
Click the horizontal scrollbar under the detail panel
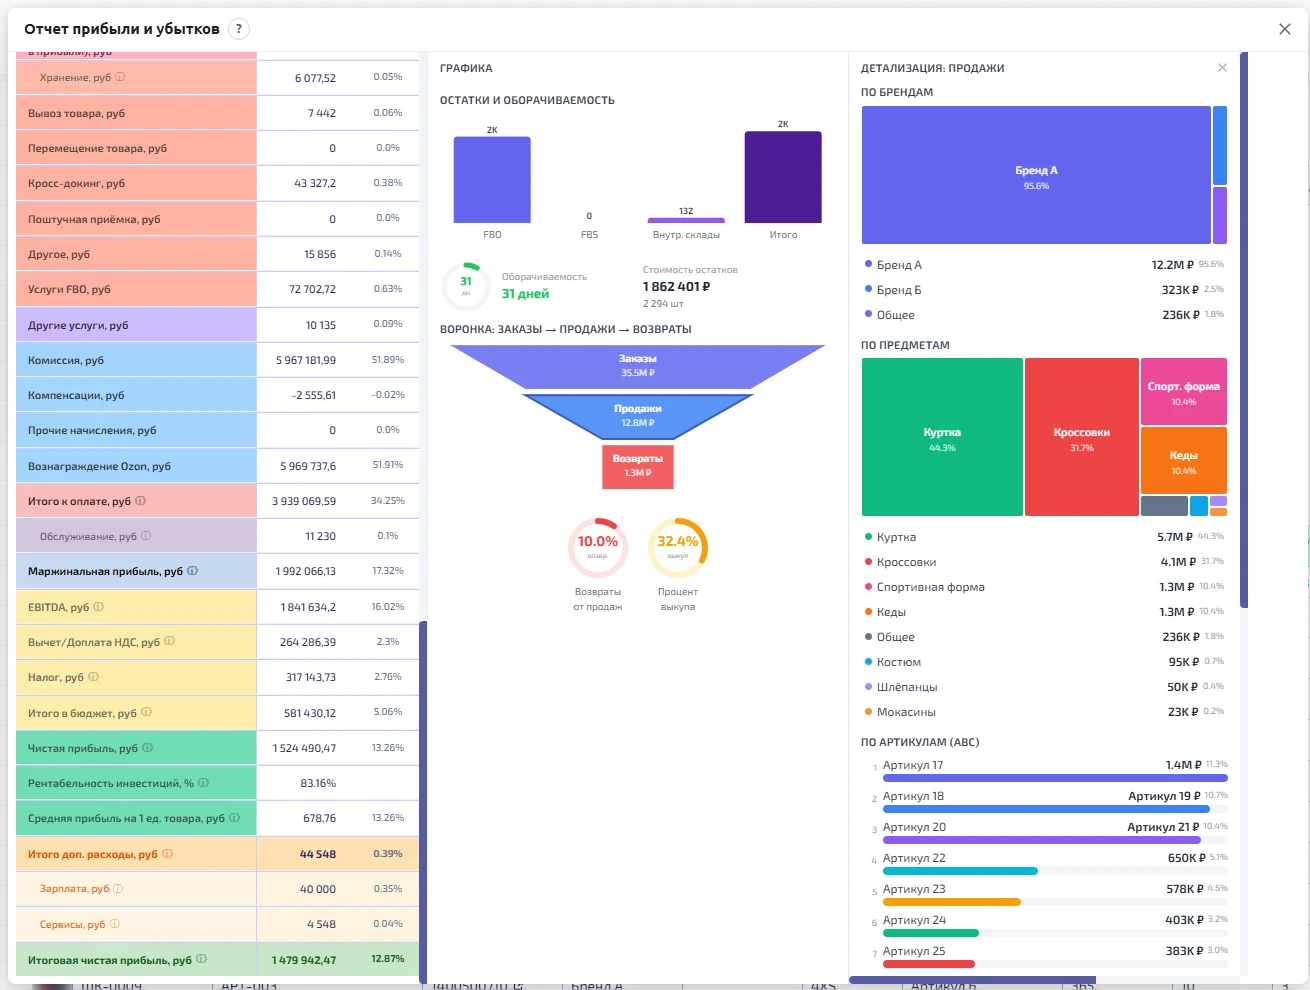tap(972, 980)
